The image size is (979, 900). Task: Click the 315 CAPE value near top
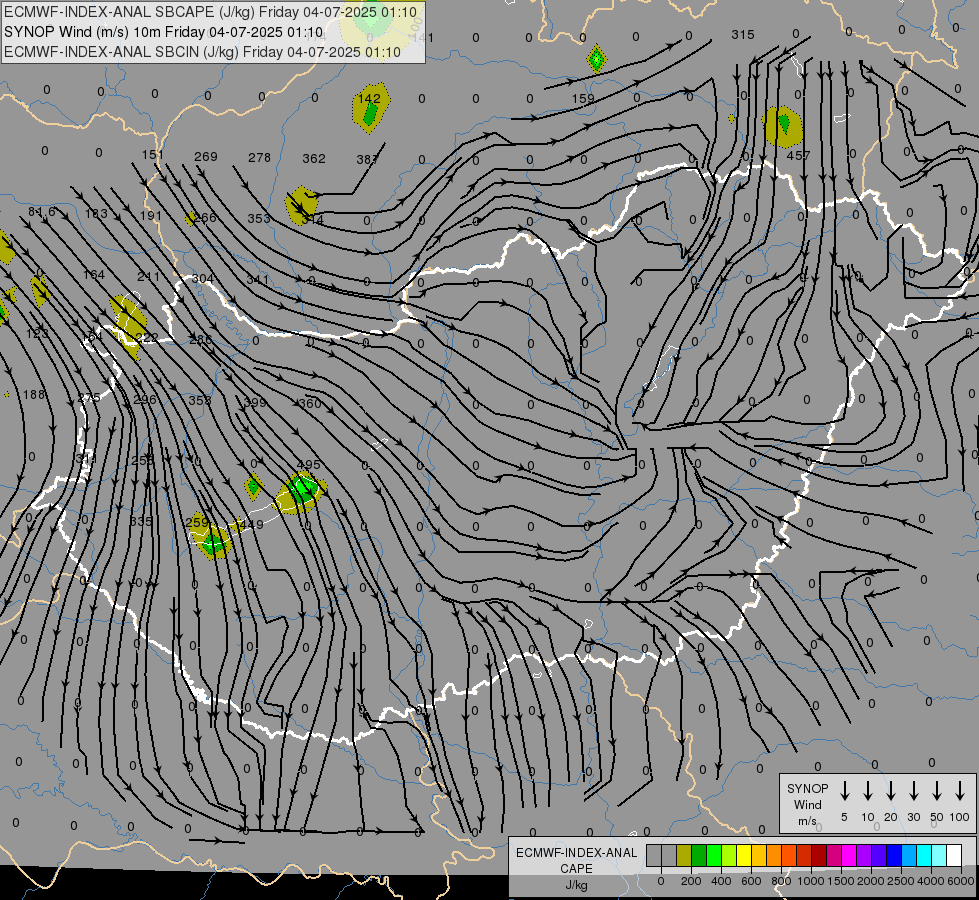743,35
